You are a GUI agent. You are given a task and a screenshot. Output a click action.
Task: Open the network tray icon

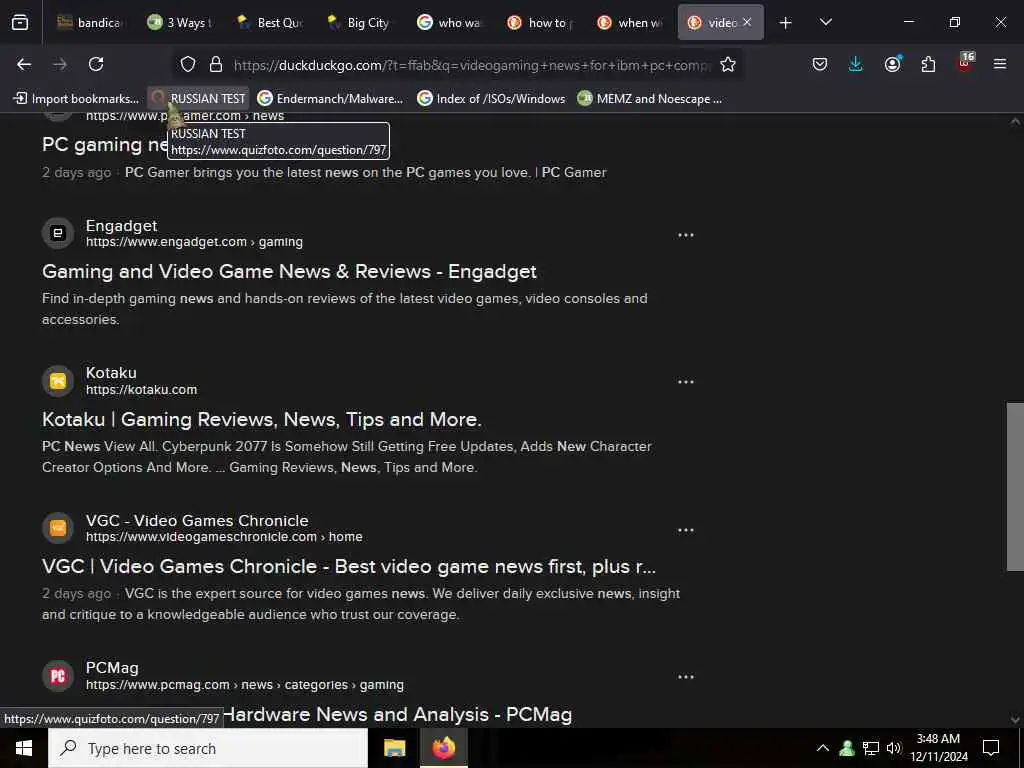[871, 748]
